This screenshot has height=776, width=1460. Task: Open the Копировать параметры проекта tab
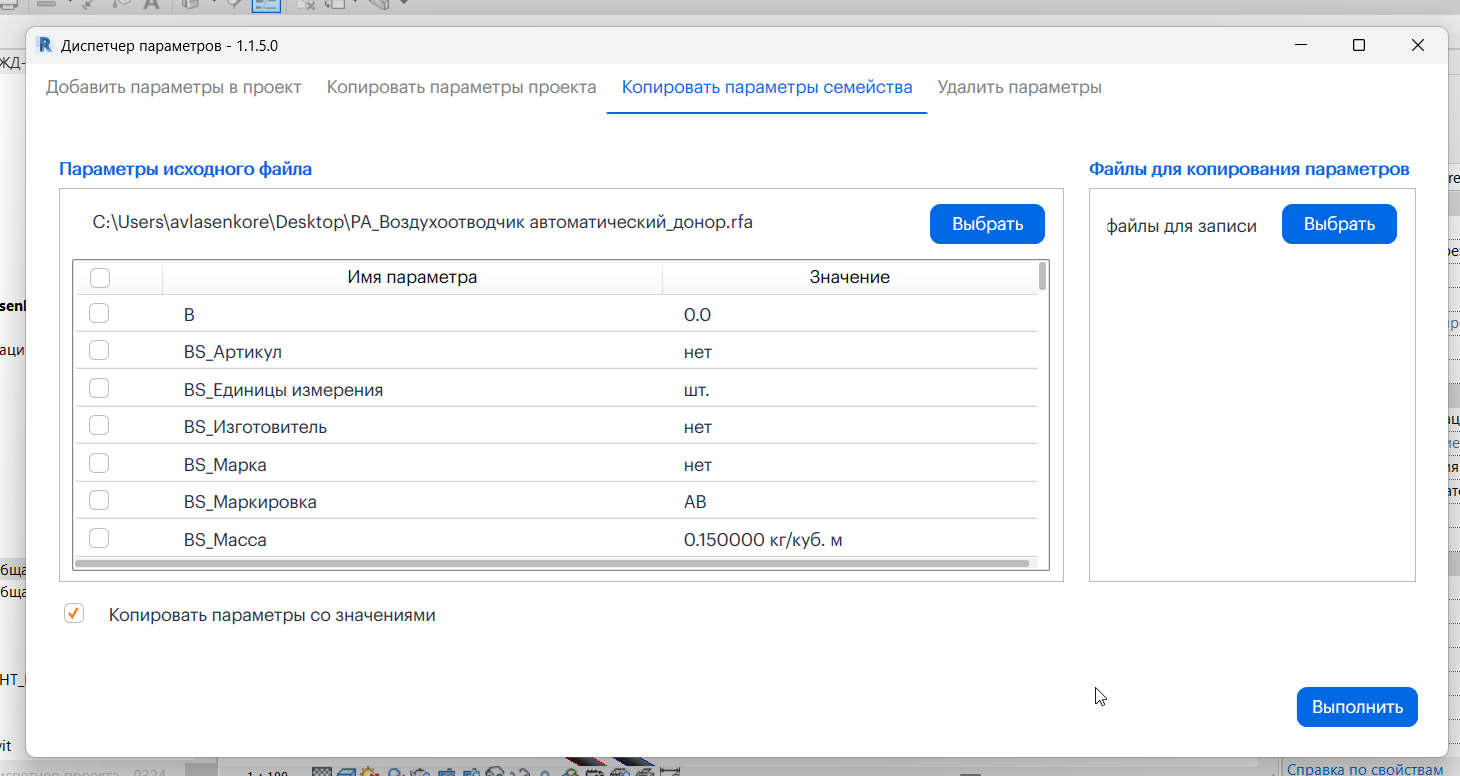tap(461, 87)
